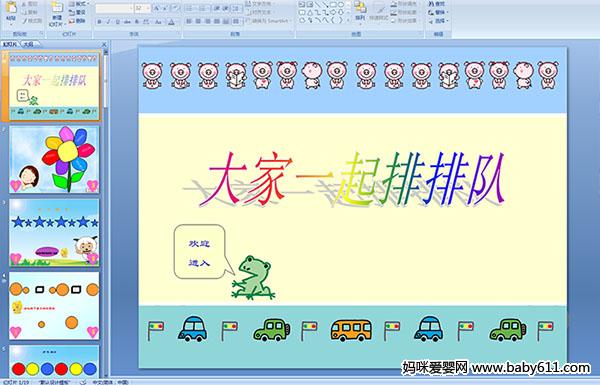Open the font size dropdown
Screen dimensions: 600x385
[147, 8]
